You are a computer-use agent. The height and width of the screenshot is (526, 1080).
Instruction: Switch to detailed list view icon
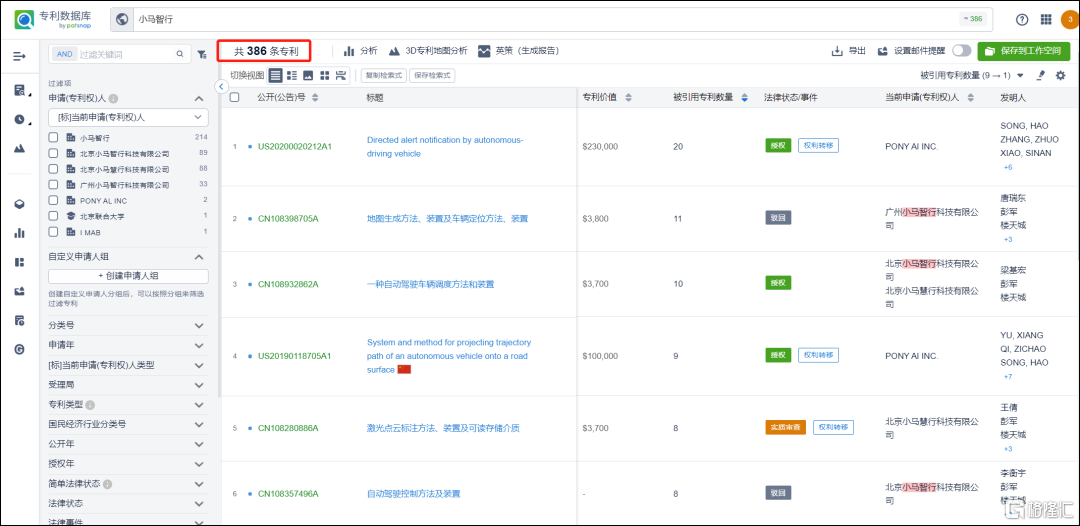(x=292, y=75)
